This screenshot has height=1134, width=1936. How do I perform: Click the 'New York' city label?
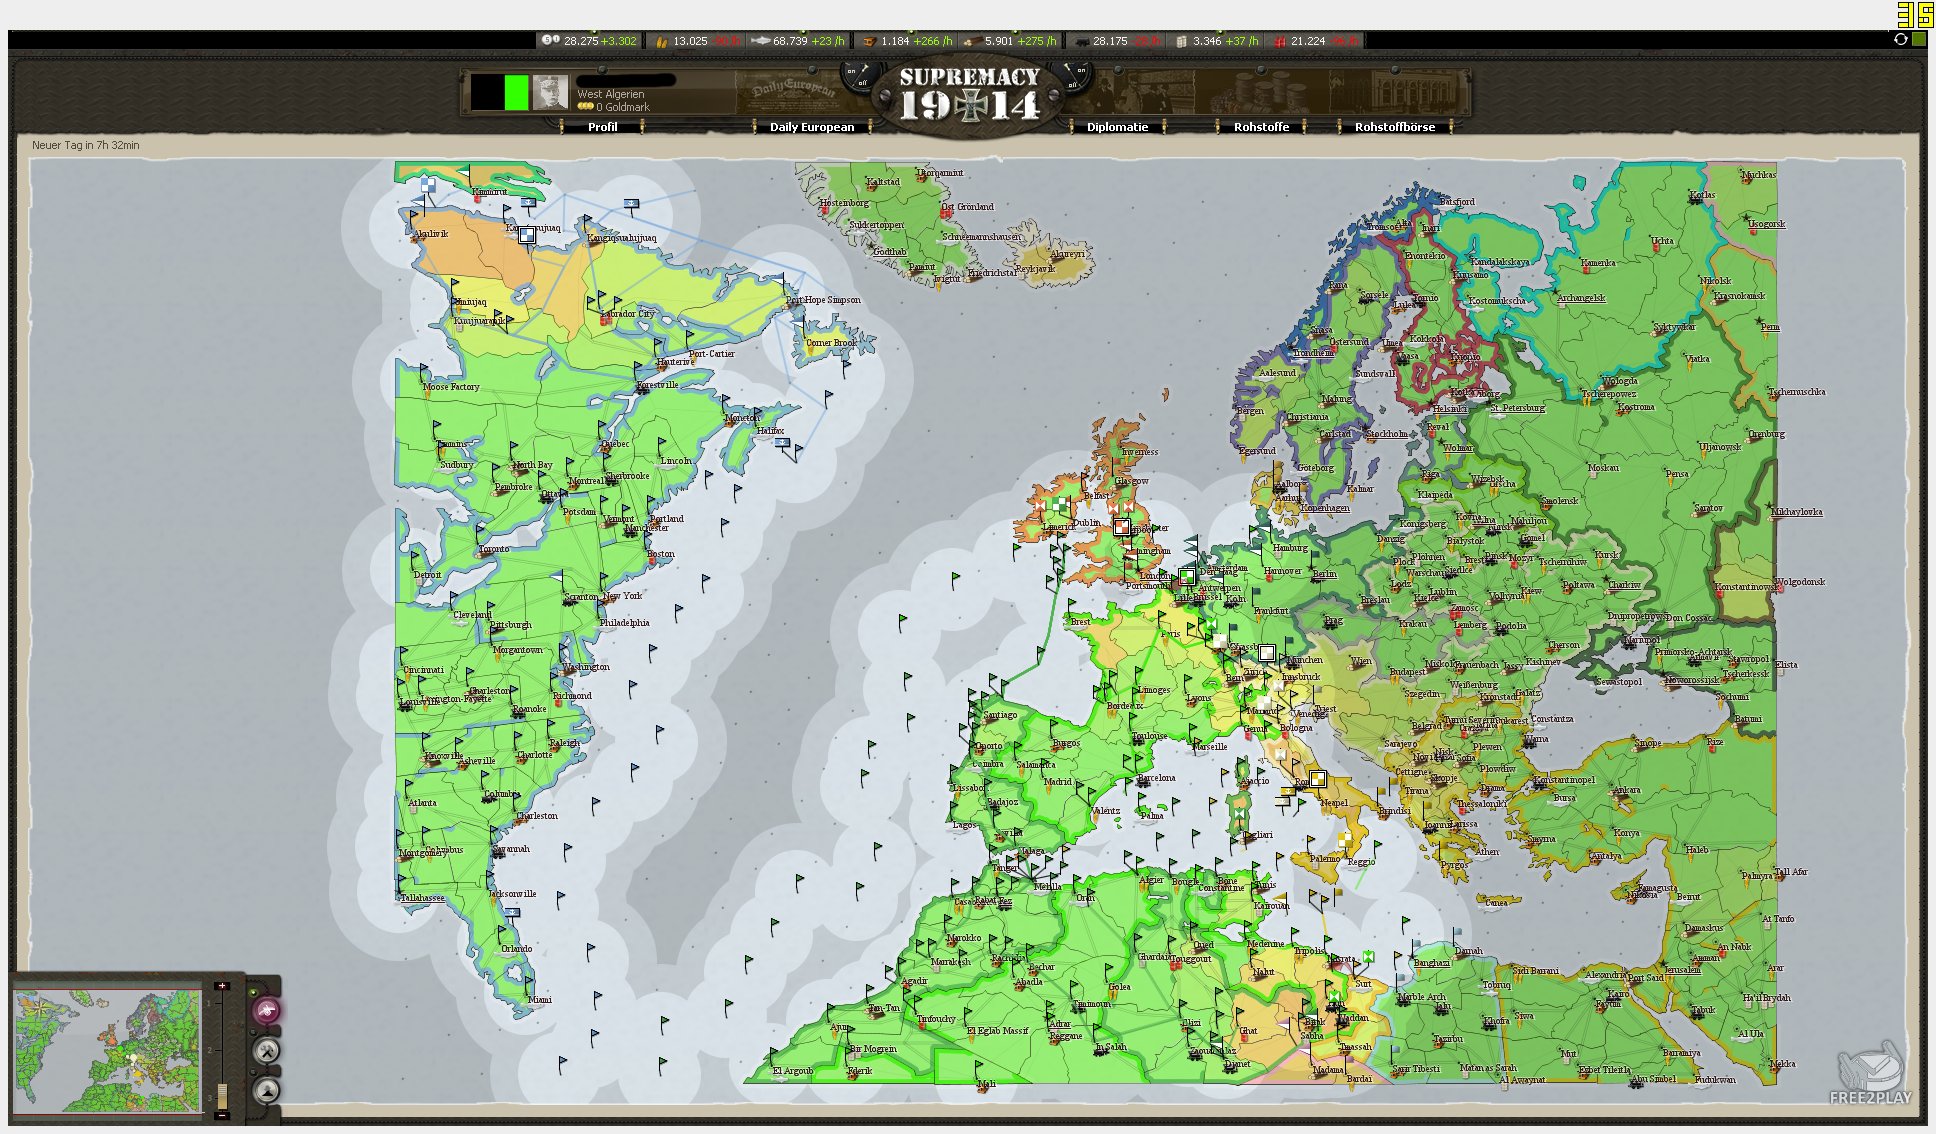coord(623,596)
